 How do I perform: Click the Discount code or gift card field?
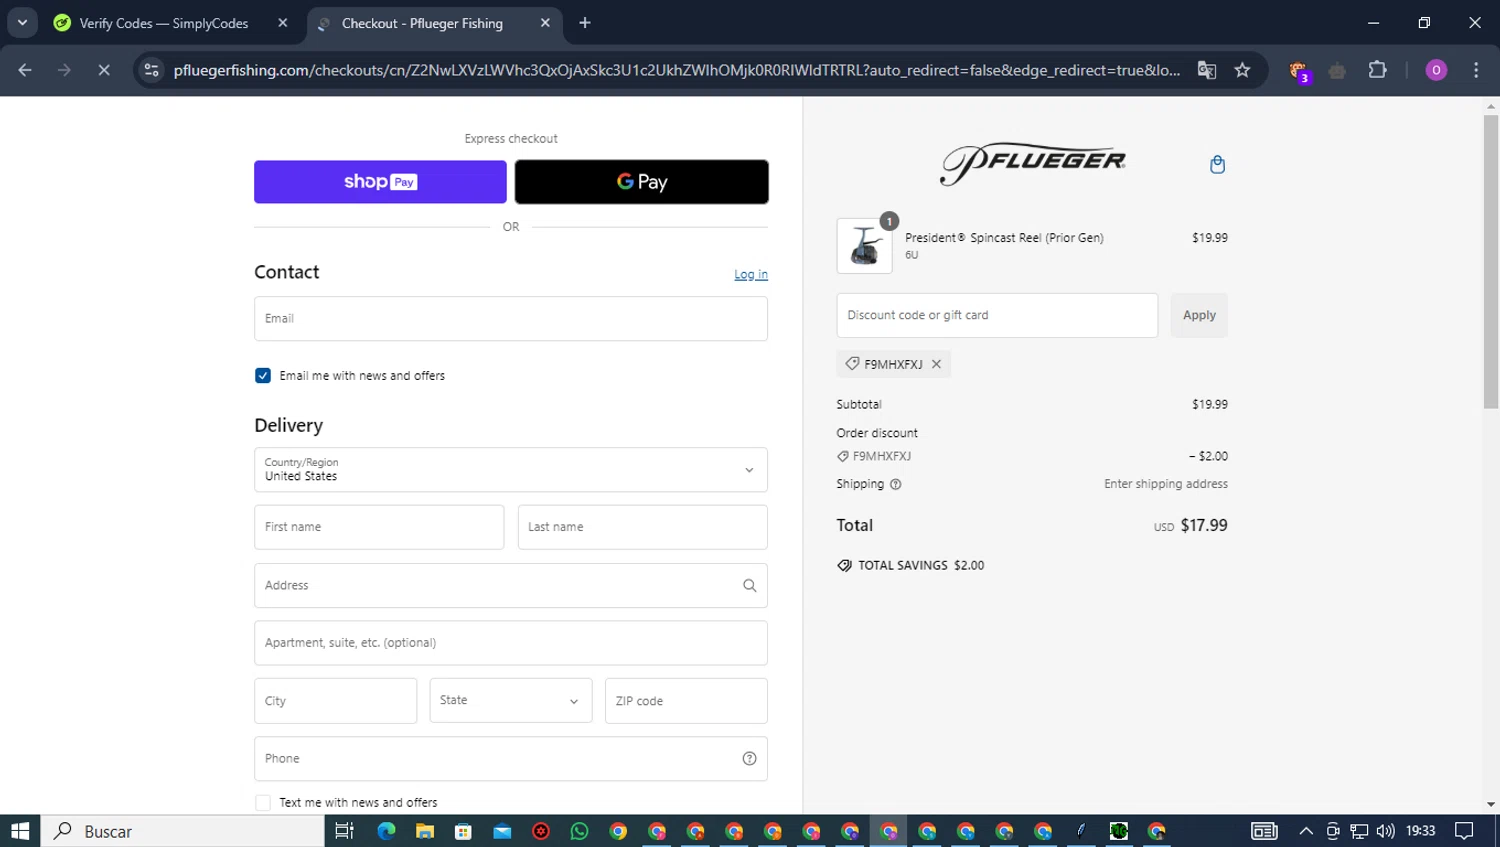(x=997, y=315)
